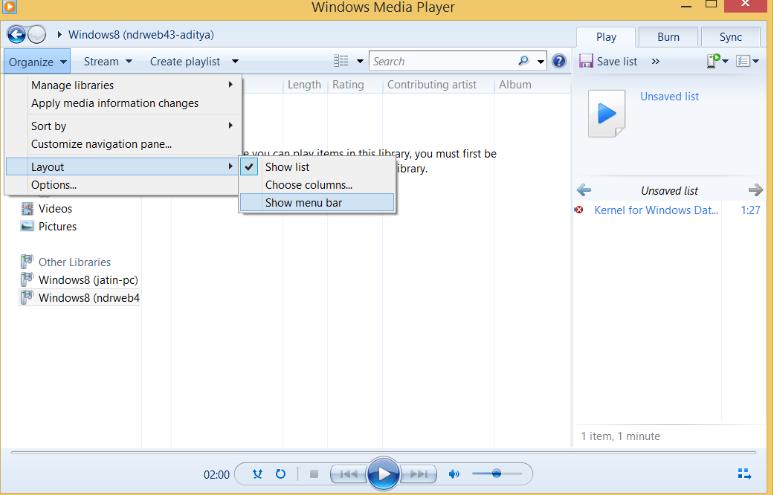Open the View options dropdown arrow
The width and height of the screenshot is (773, 495).
[360, 61]
